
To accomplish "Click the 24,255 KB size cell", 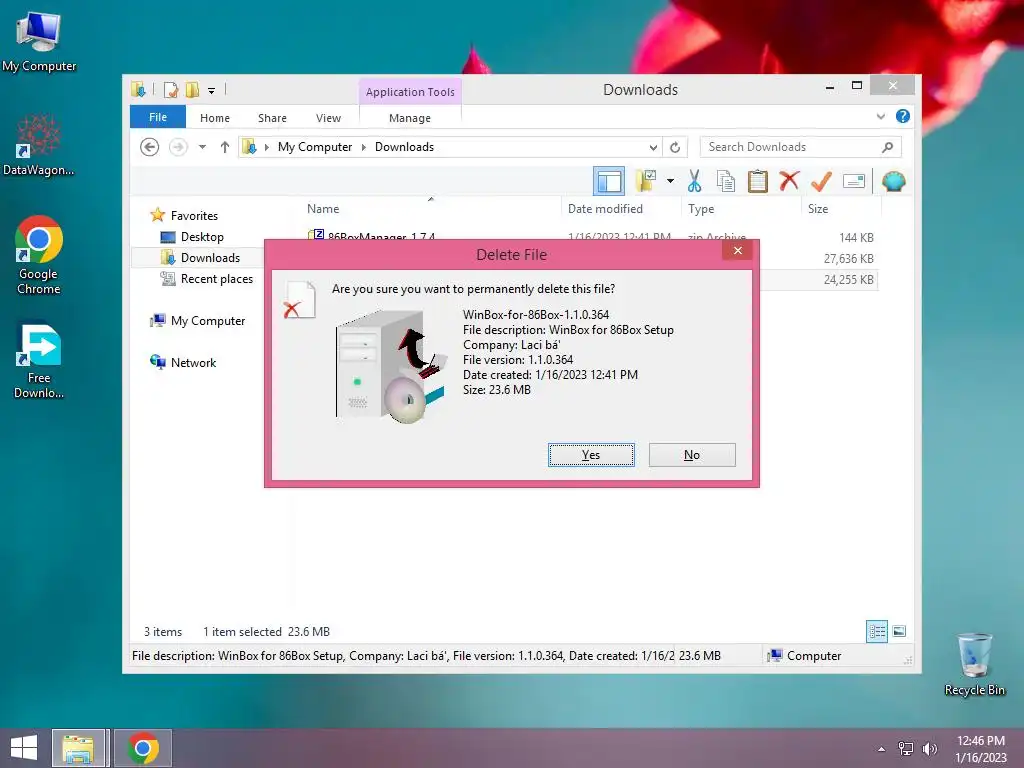I will click(848, 280).
